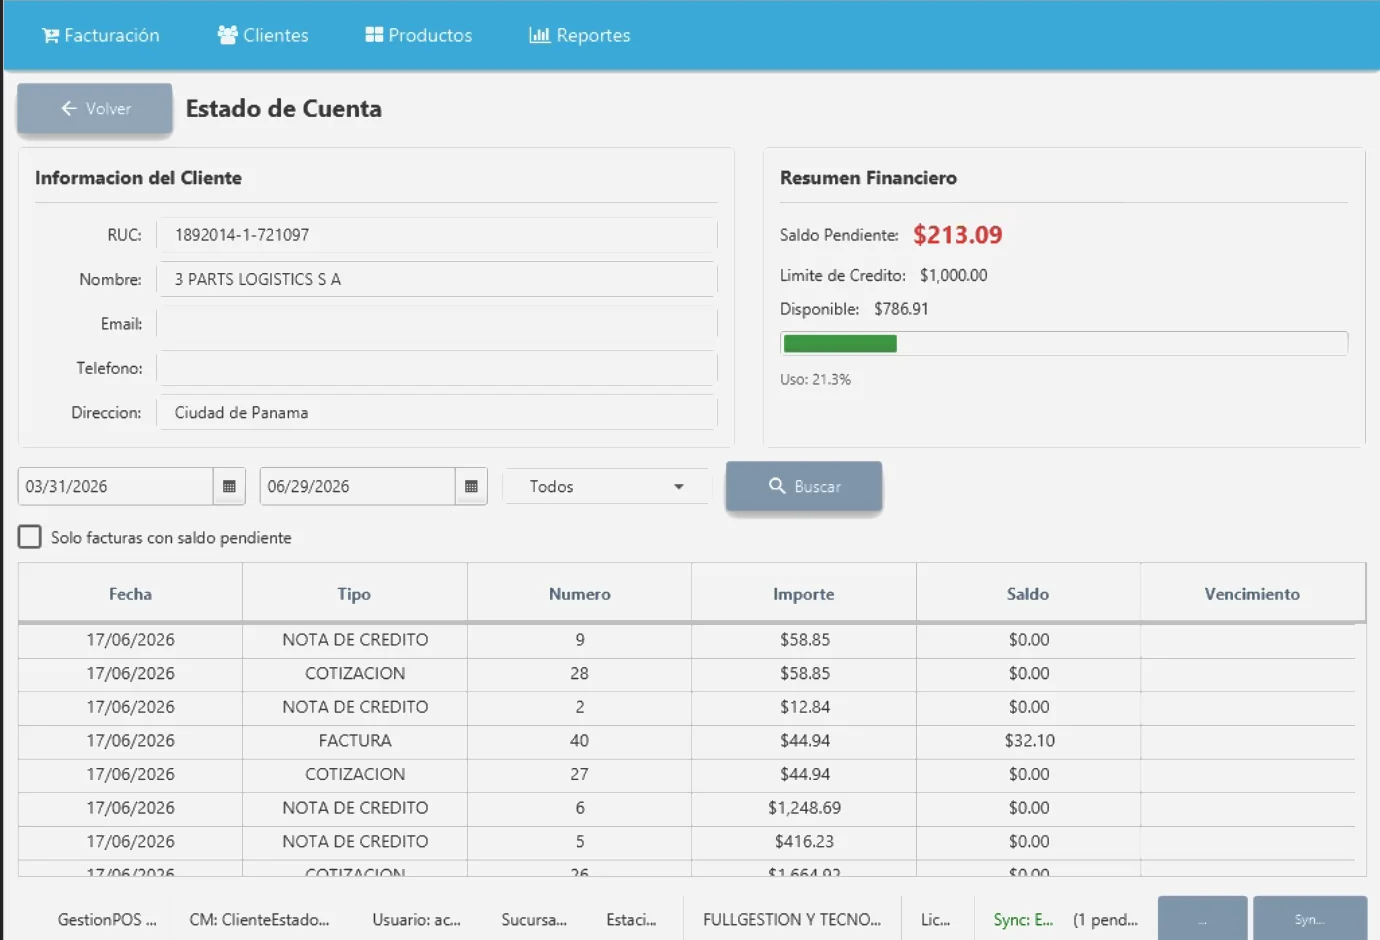Select the COTIZACION entry numbered 27
1380x940 pixels.
(x=686, y=774)
